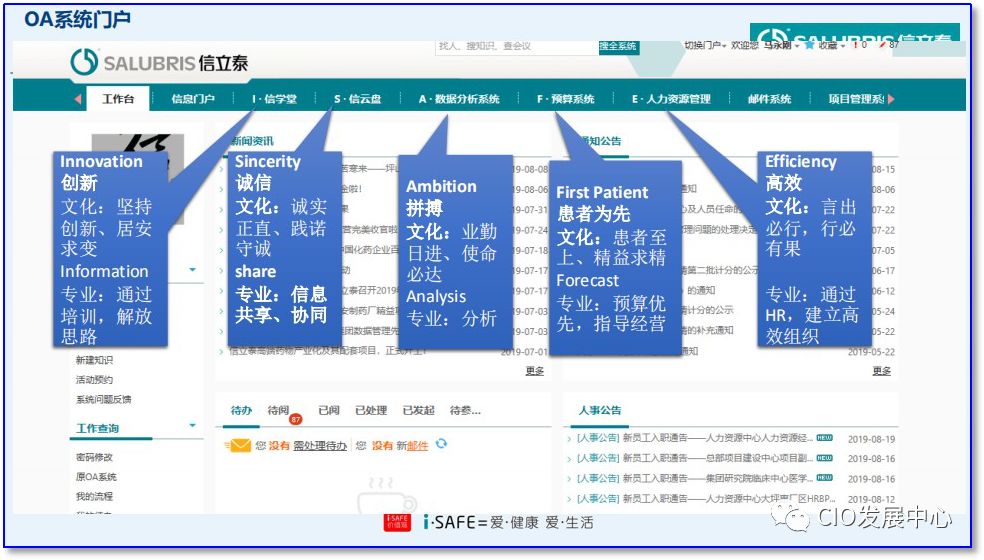Open 密码修改 in the sidebar
Viewport: 984px width, 560px height.
tap(94, 457)
